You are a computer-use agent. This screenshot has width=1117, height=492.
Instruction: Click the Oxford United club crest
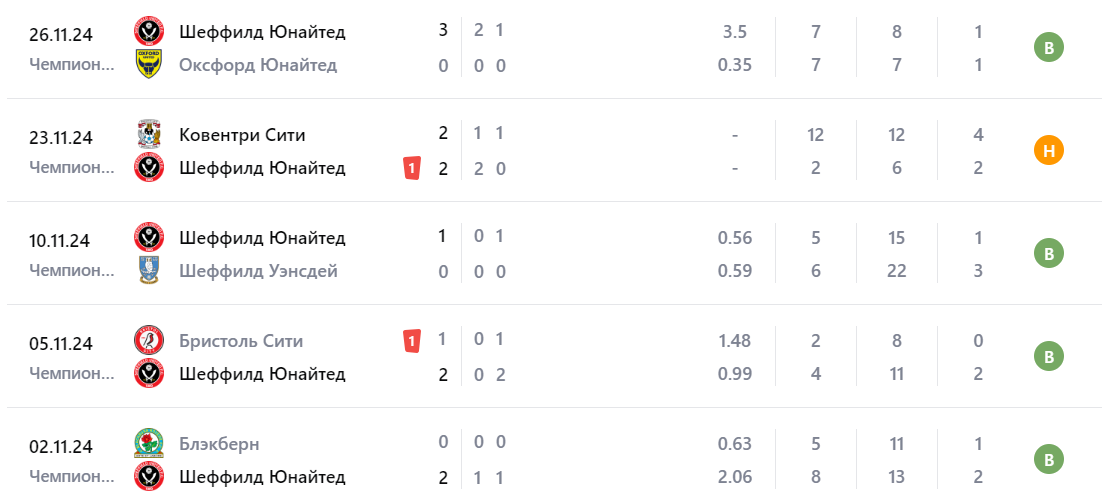(148, 65)
